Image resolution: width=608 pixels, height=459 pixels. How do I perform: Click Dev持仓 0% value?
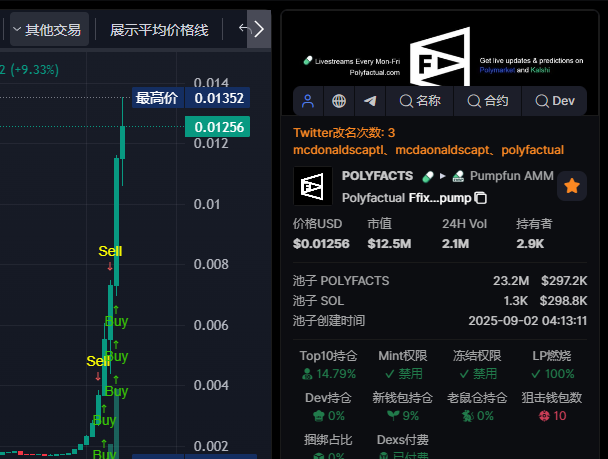[336, 416]
